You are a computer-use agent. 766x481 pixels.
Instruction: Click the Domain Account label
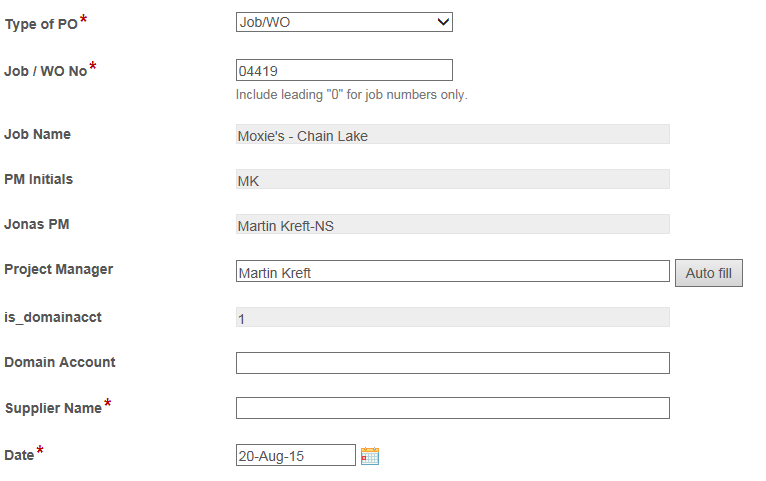click(60, 362)
